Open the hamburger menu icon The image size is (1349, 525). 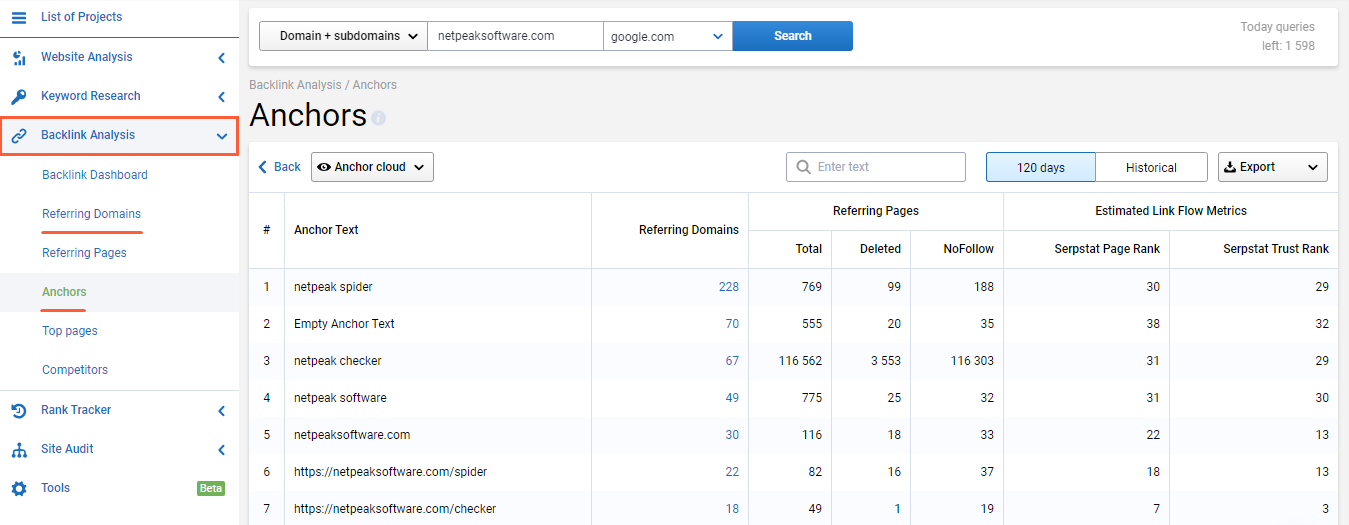19,17
